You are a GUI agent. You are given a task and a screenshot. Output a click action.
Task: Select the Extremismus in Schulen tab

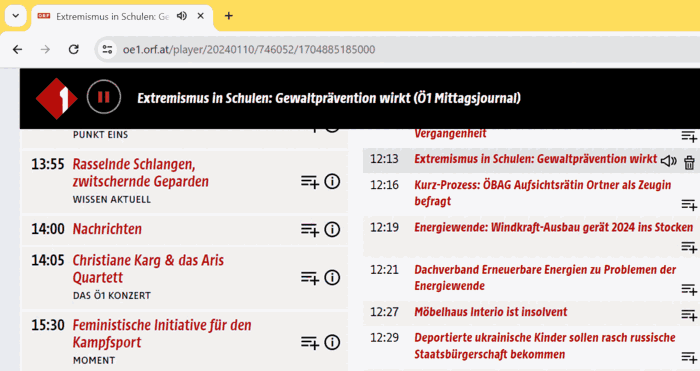tap(112, 17)
